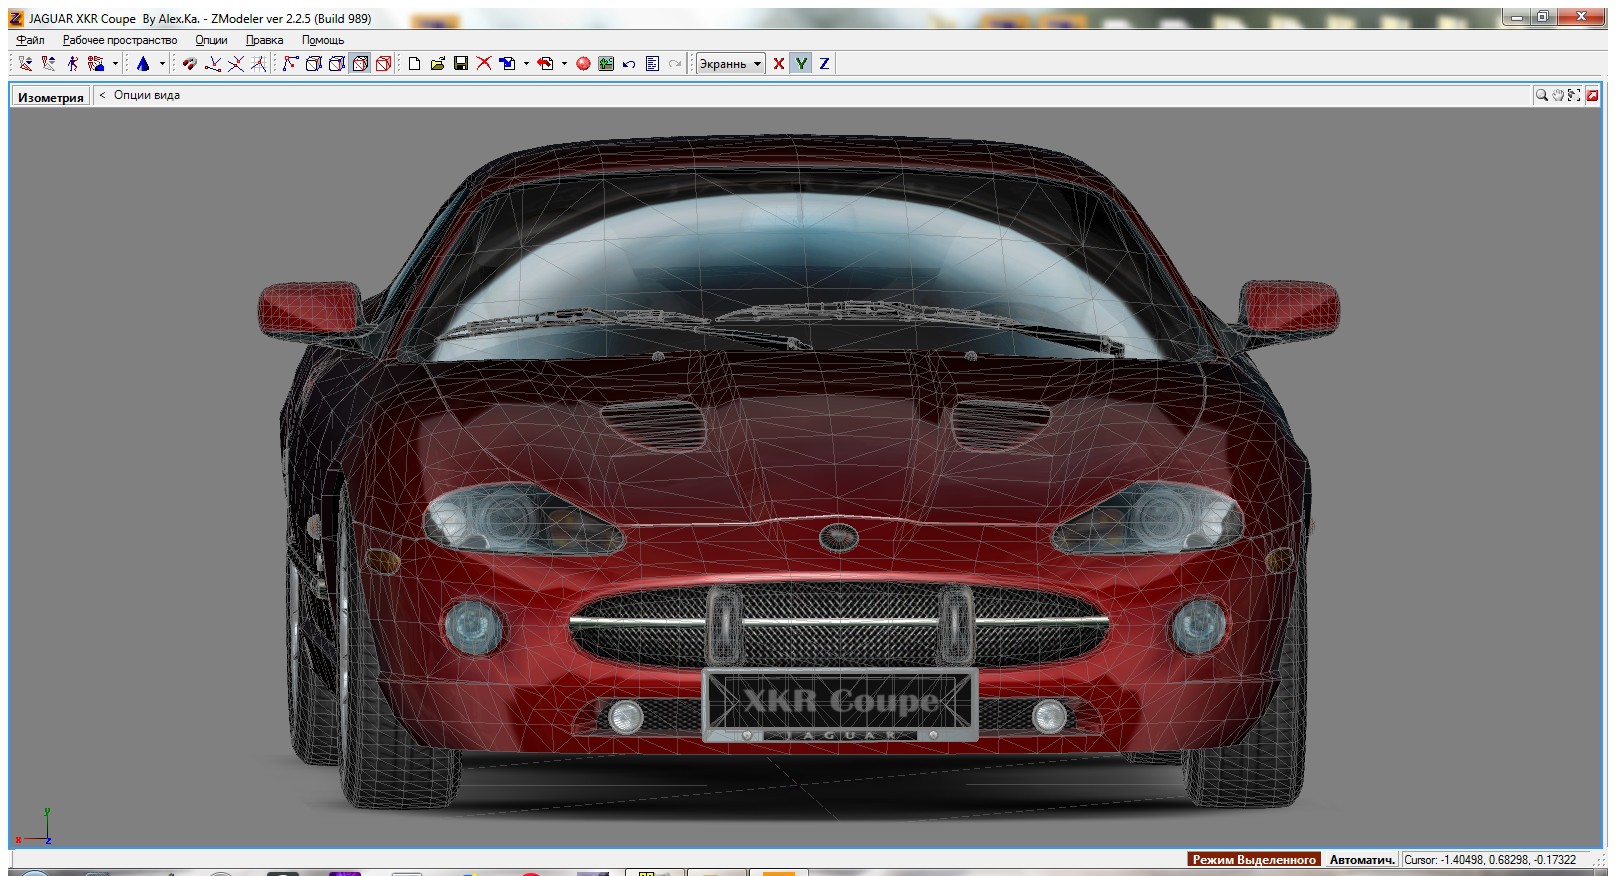Click the Режим Выделенного status button
Viewport: 1616px width, 876px height.
coord(1254,859)
